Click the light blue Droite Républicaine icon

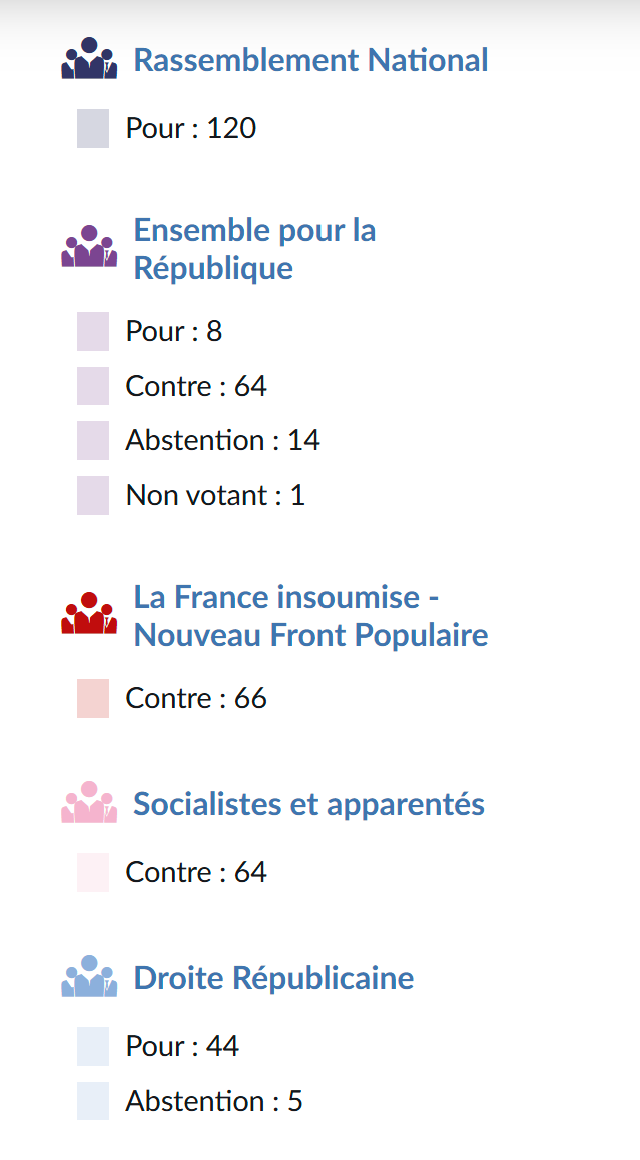tap(90, 976)
